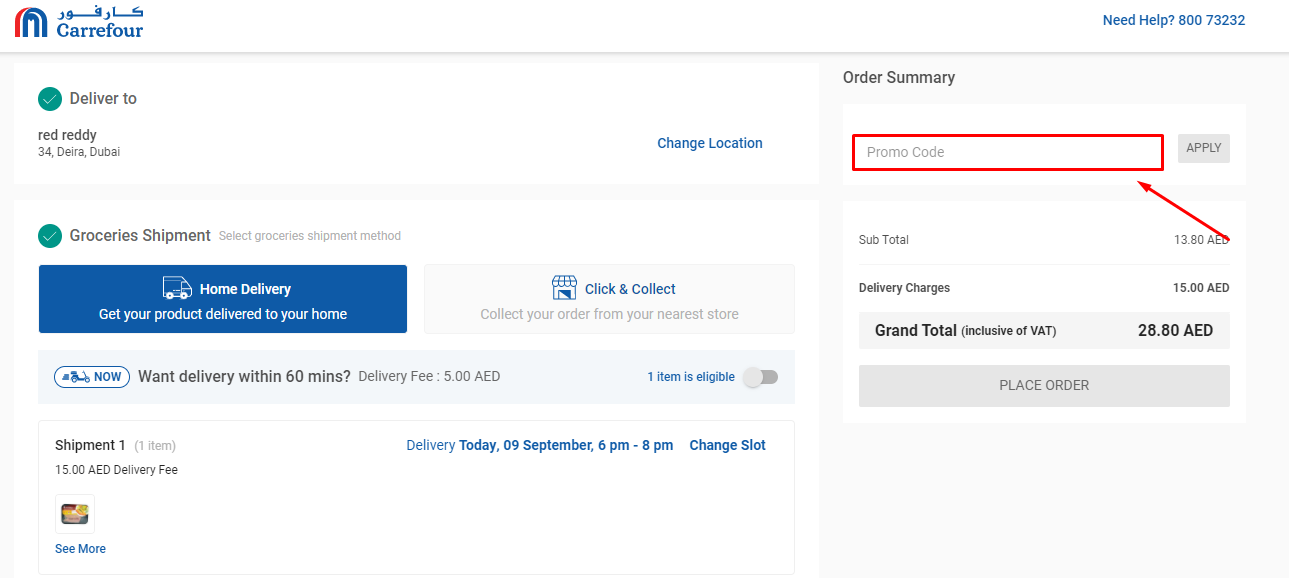Click the Change Location link
Image resolution: width=1289 pixels, height=578 pixels.
tap(710, 143)
